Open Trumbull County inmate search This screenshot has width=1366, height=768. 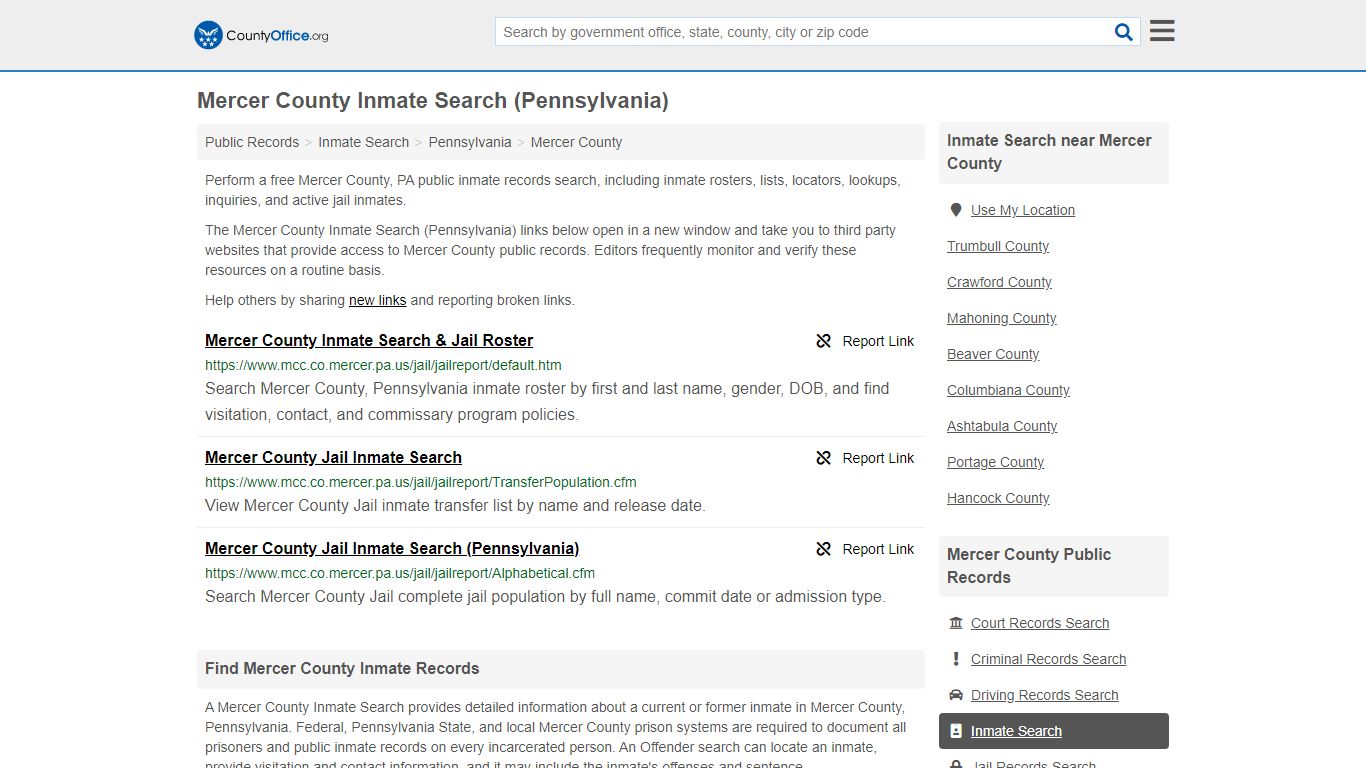pyautogui.click(x=998, y=246)
